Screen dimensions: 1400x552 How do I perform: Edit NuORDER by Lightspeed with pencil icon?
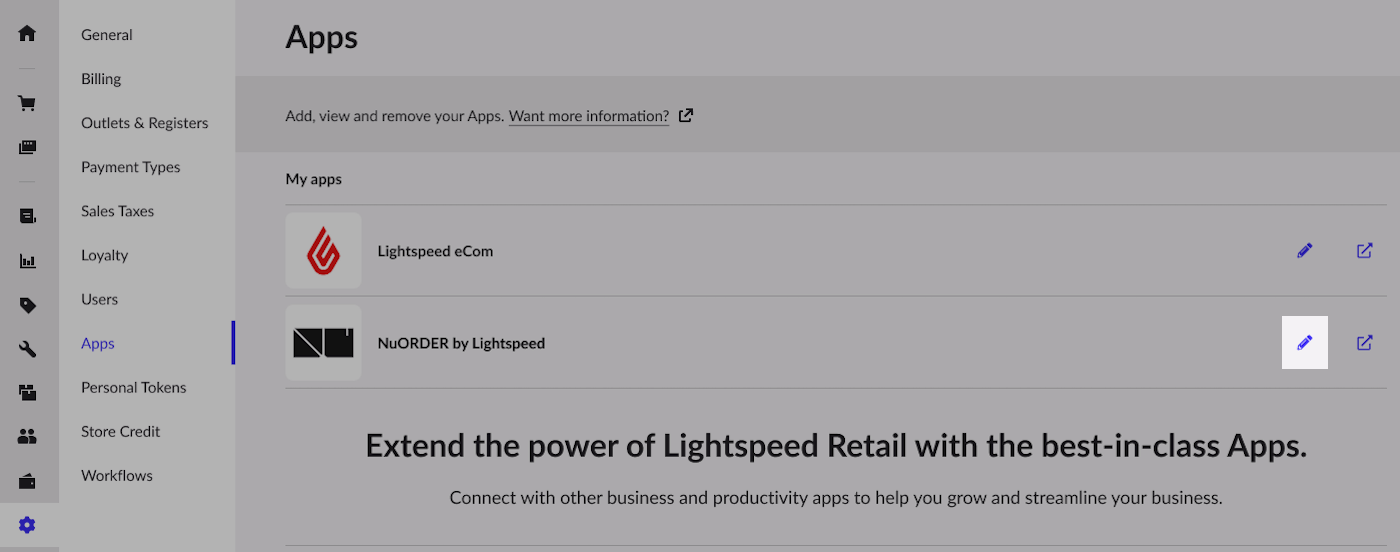tap(1304, 343)
